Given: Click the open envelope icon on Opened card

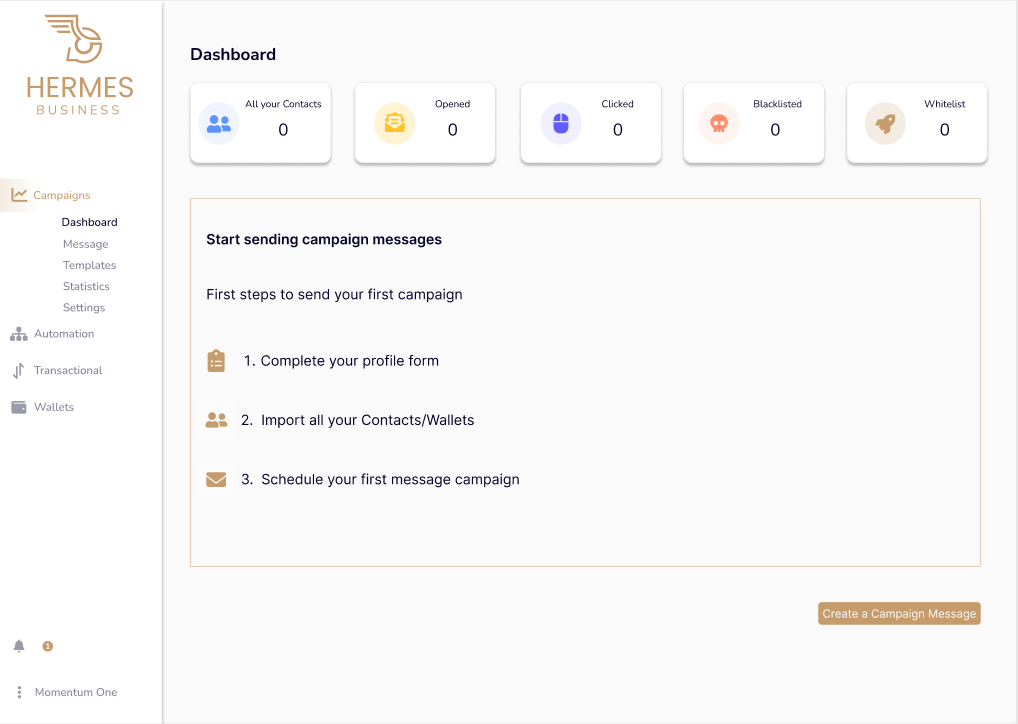Looking at the screenshot, I should click(x=393, y=122).
